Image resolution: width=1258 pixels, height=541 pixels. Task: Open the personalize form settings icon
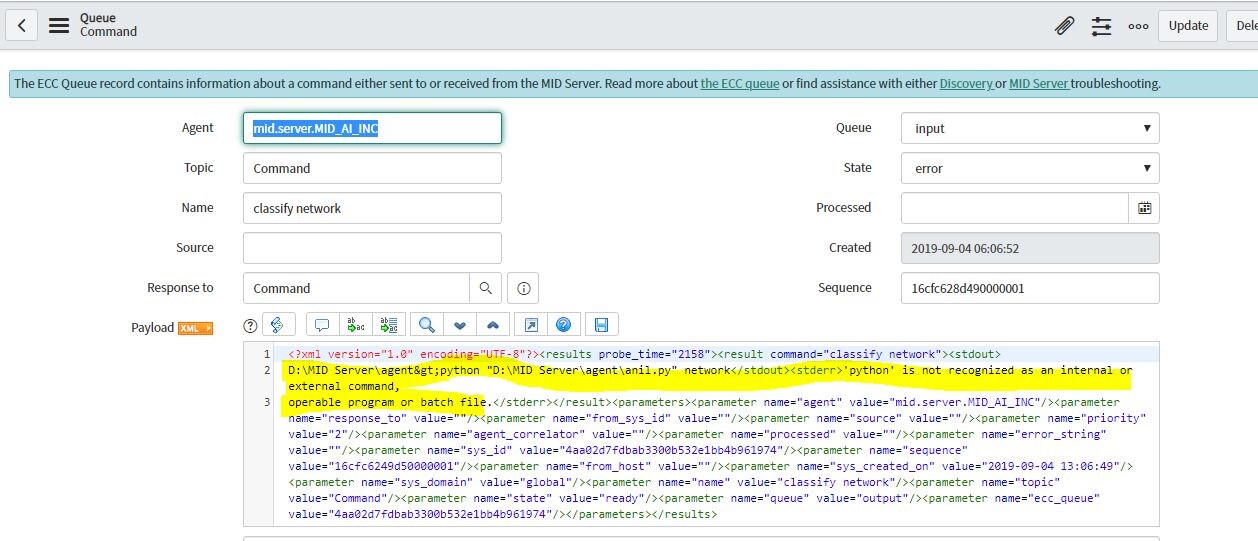pyautogui.click(x=1101, y=26)
